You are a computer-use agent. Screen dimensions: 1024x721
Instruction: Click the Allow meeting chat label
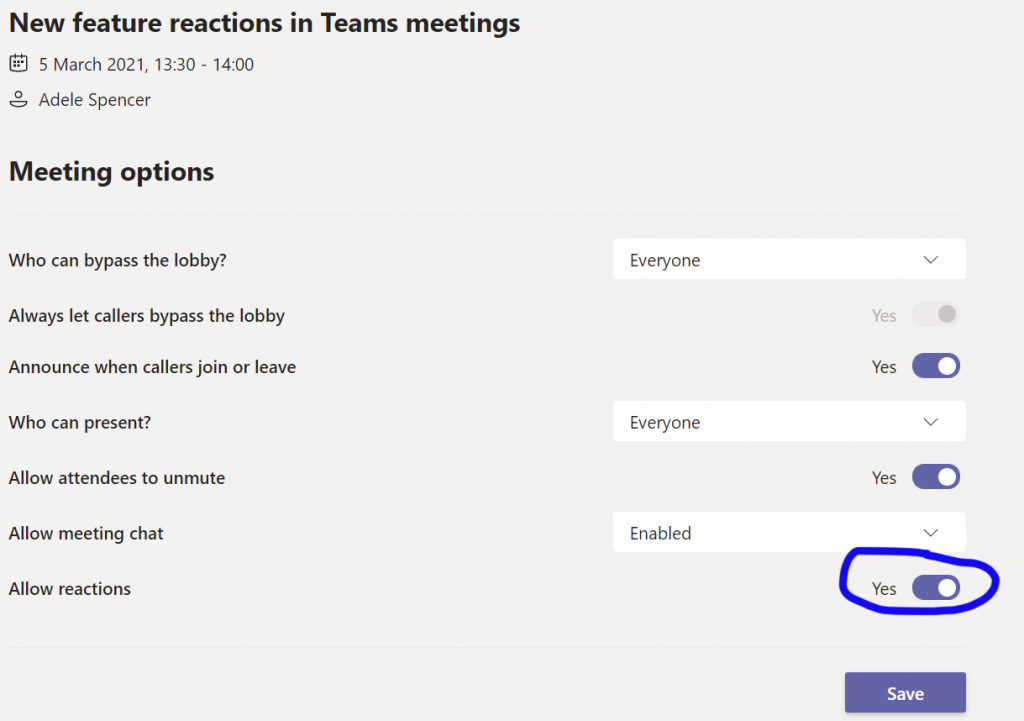pyautogui.click(x=86, y=534)
